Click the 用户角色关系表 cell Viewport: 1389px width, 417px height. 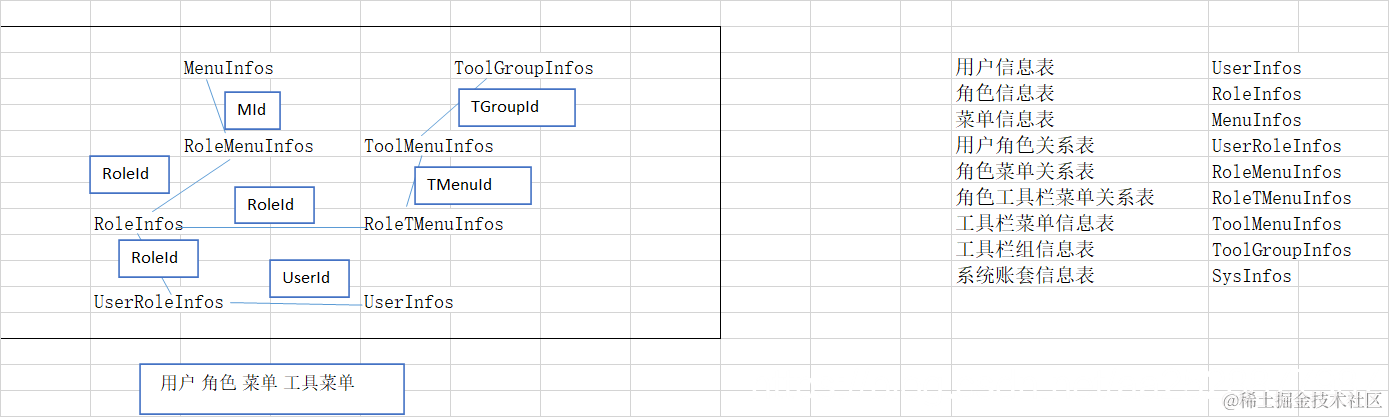(x=1025, y=146)
